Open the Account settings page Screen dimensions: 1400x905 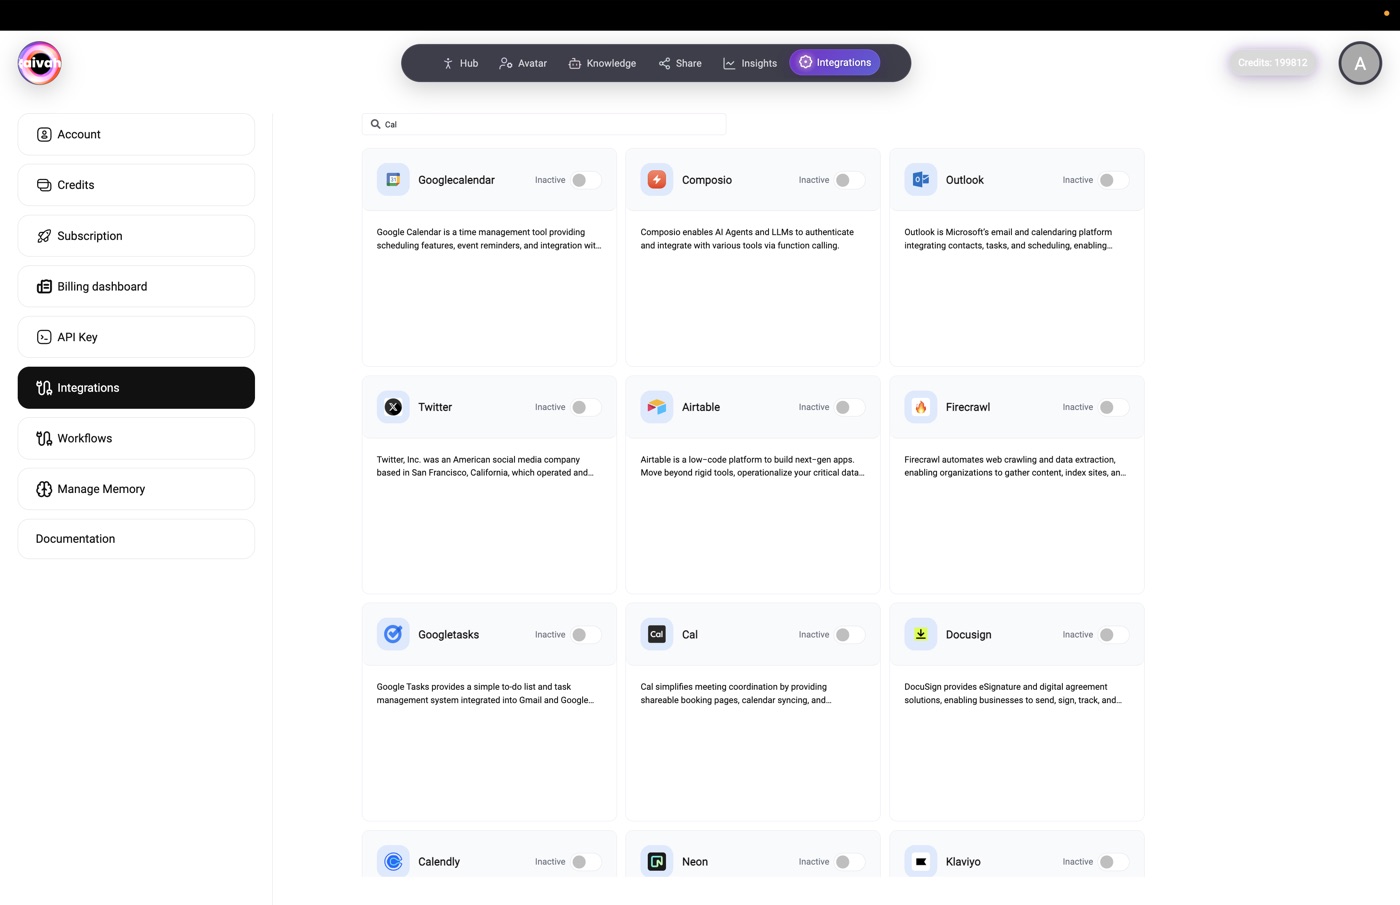[136, 134]
